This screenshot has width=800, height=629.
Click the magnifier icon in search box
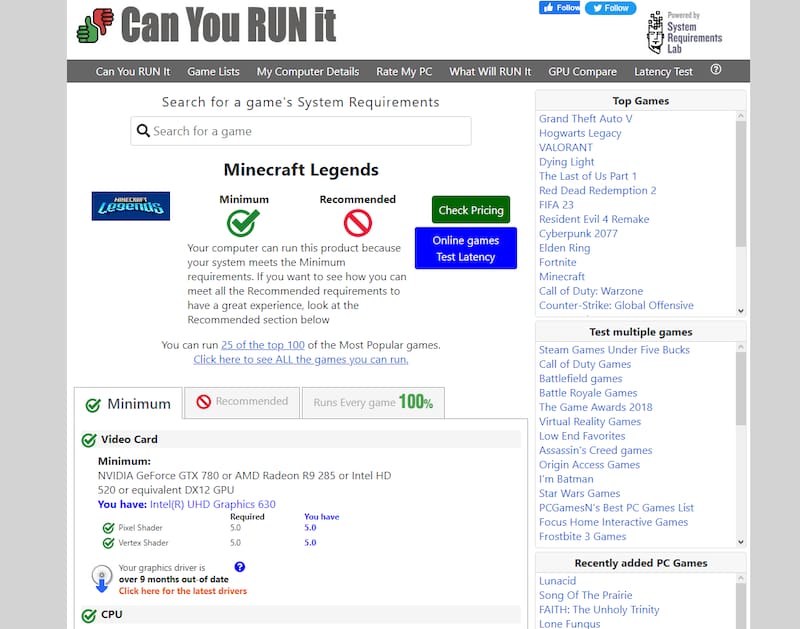click(x=144, y=131)
